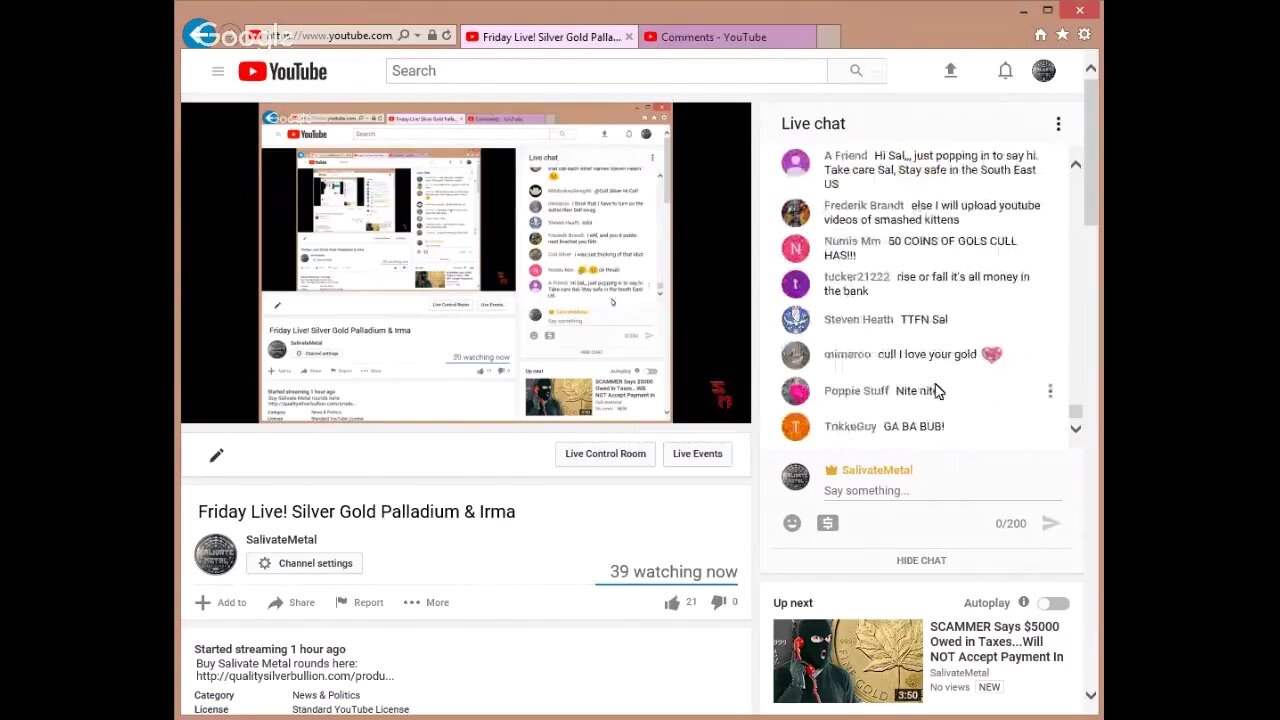Open the Autoplay info icon
The height and width of the screenshot is (720, 1280).
[1023, 602]
